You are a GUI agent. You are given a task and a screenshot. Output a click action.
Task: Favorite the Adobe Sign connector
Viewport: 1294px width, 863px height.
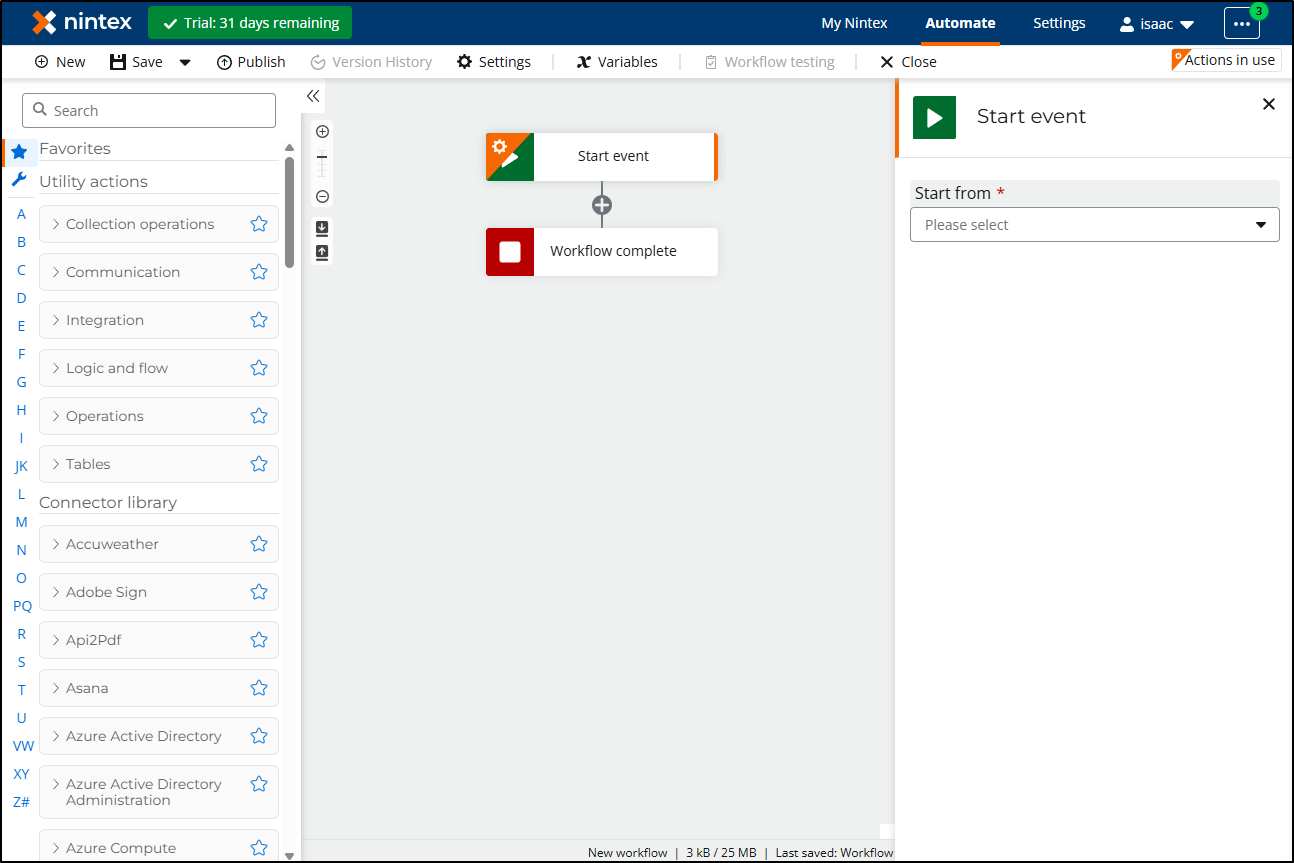coord(259,592)
